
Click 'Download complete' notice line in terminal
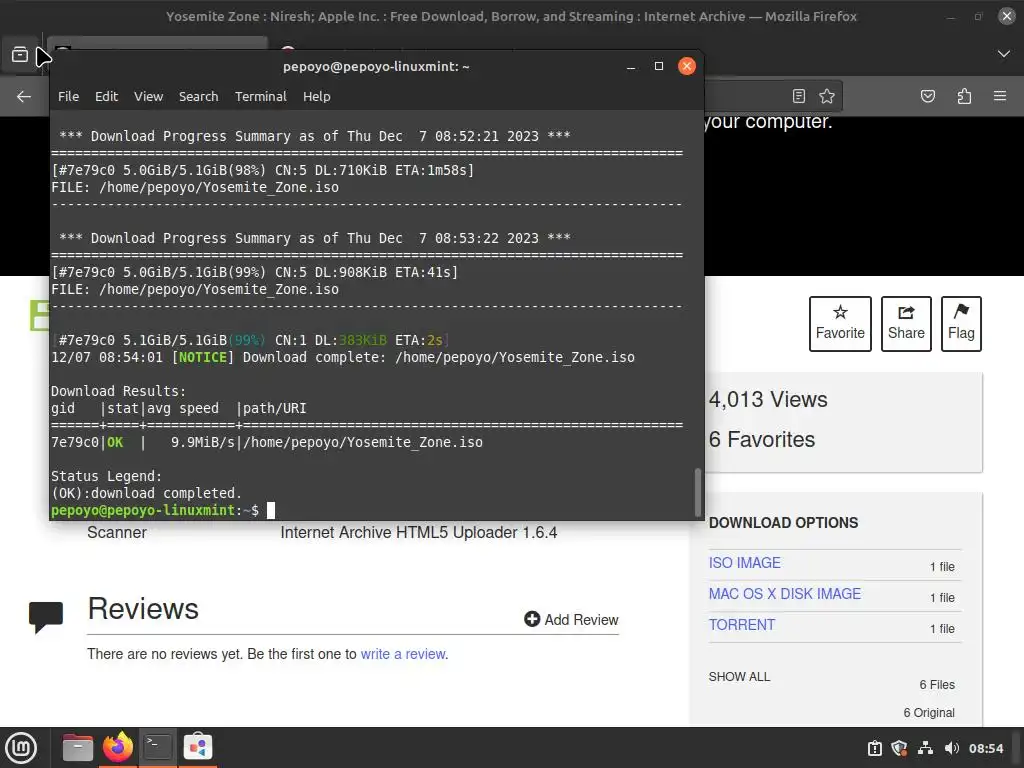[x=343, y=357]
